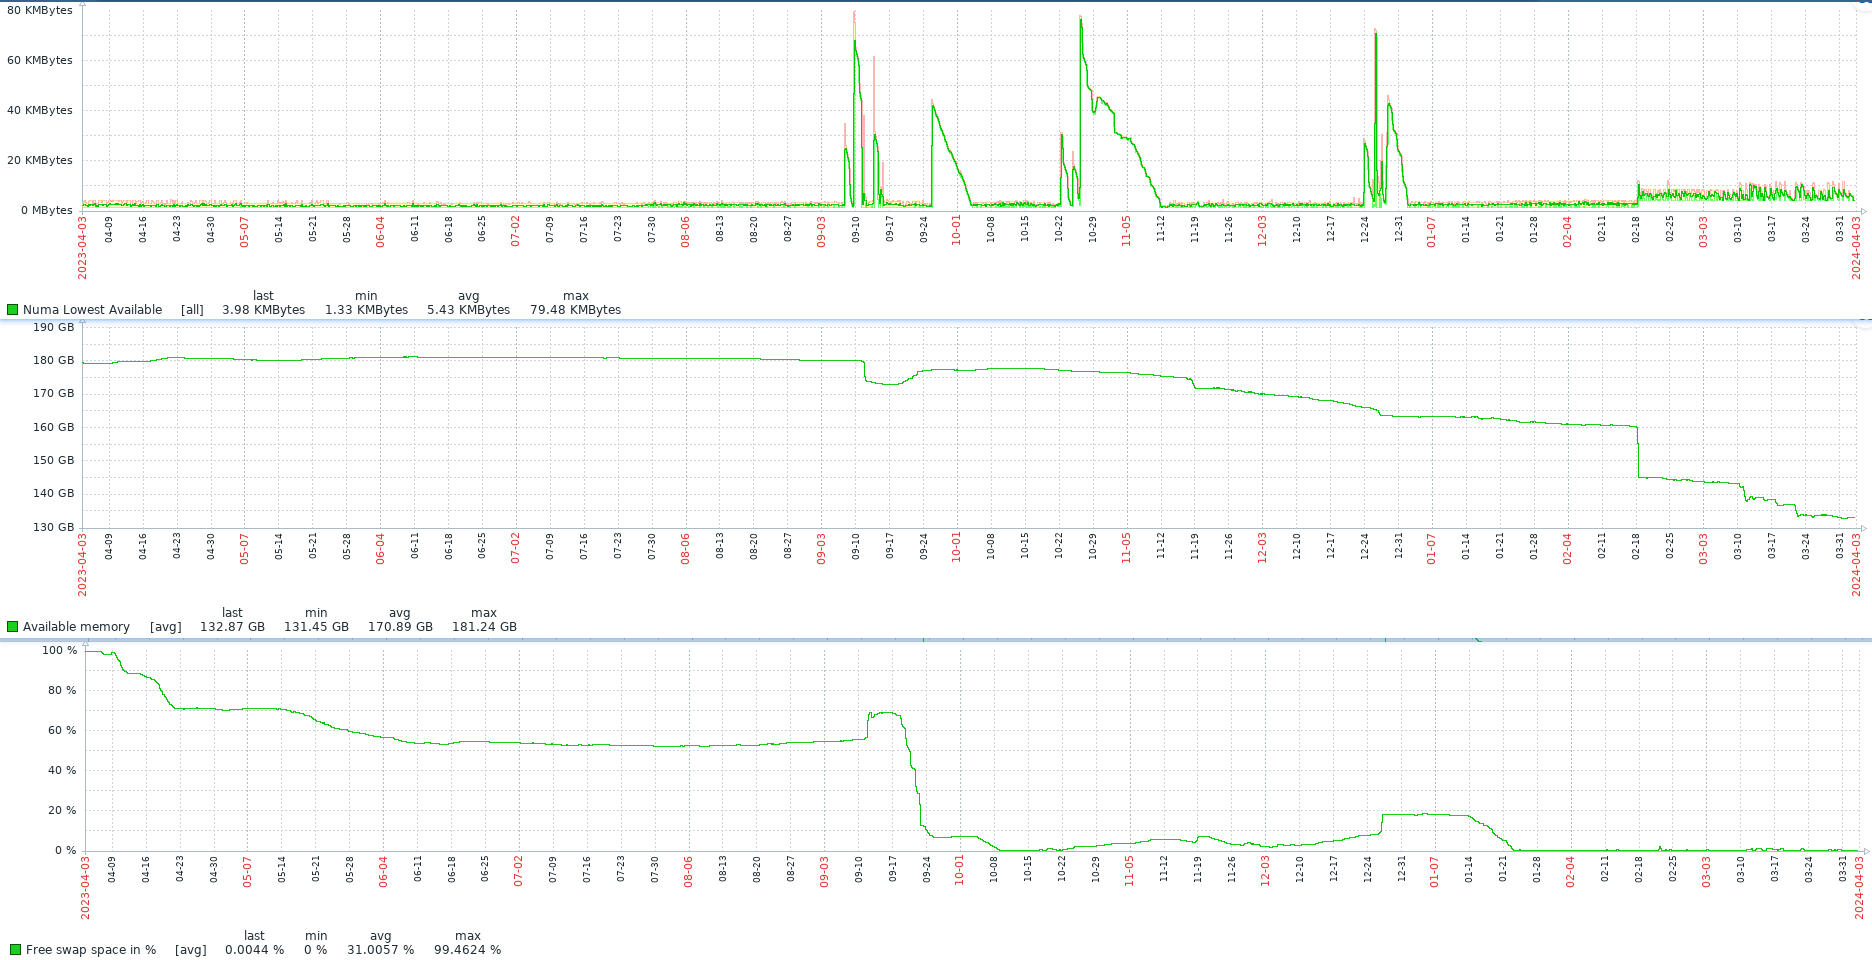Click the 190 GB y-axis label

tap(53, 327)
